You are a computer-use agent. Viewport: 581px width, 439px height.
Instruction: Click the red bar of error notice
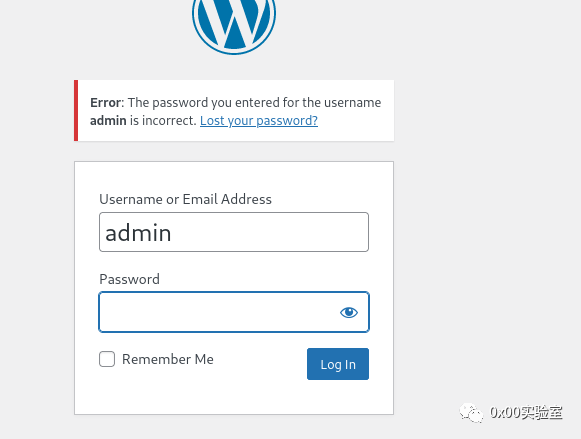coord(76,110)
